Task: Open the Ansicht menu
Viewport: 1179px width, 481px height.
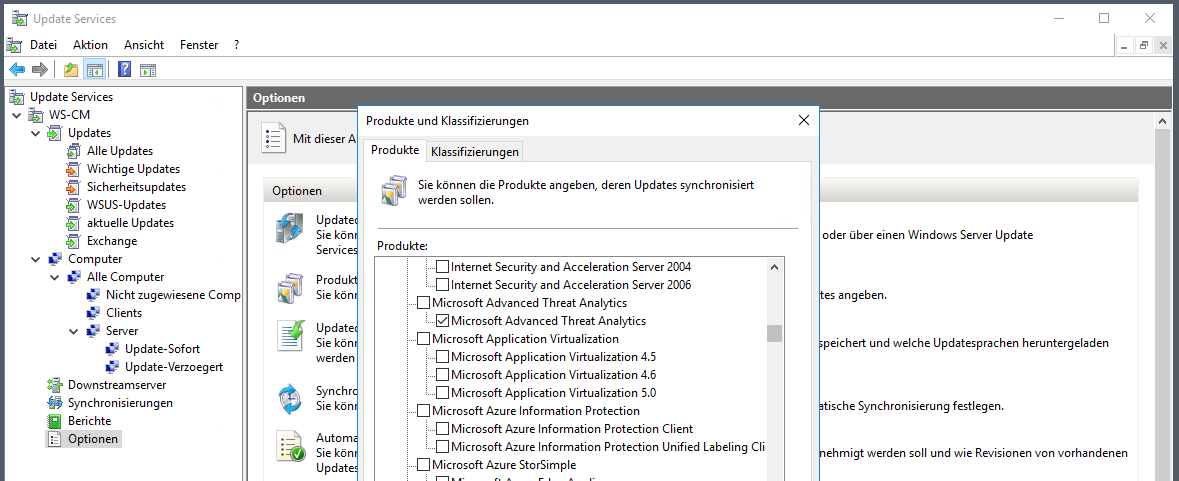Action: click(144, 45)
